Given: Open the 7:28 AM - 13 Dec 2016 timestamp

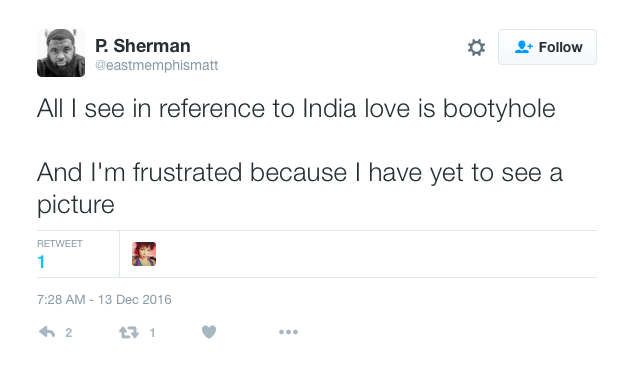Looking at the screenshot, I should point(104,300).
